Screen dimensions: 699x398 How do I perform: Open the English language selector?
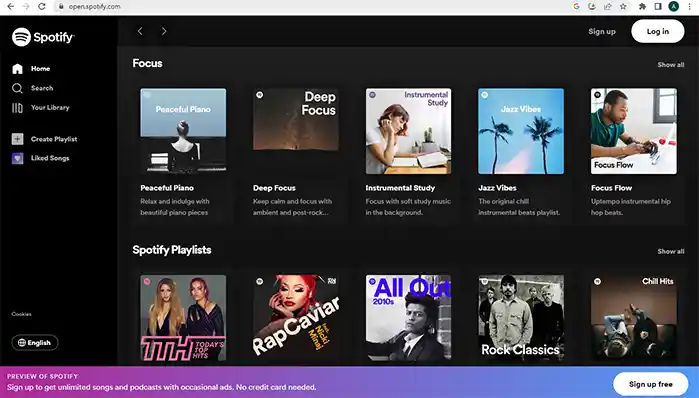pos(35,343)
